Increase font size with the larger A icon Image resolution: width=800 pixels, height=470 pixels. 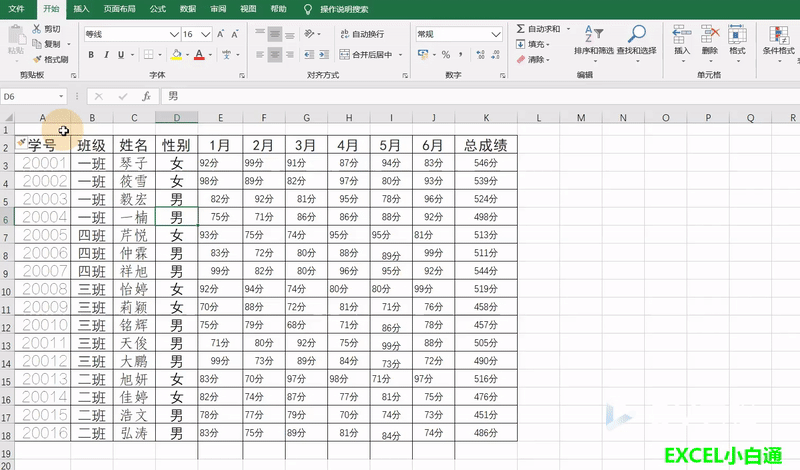coord(220,34)
